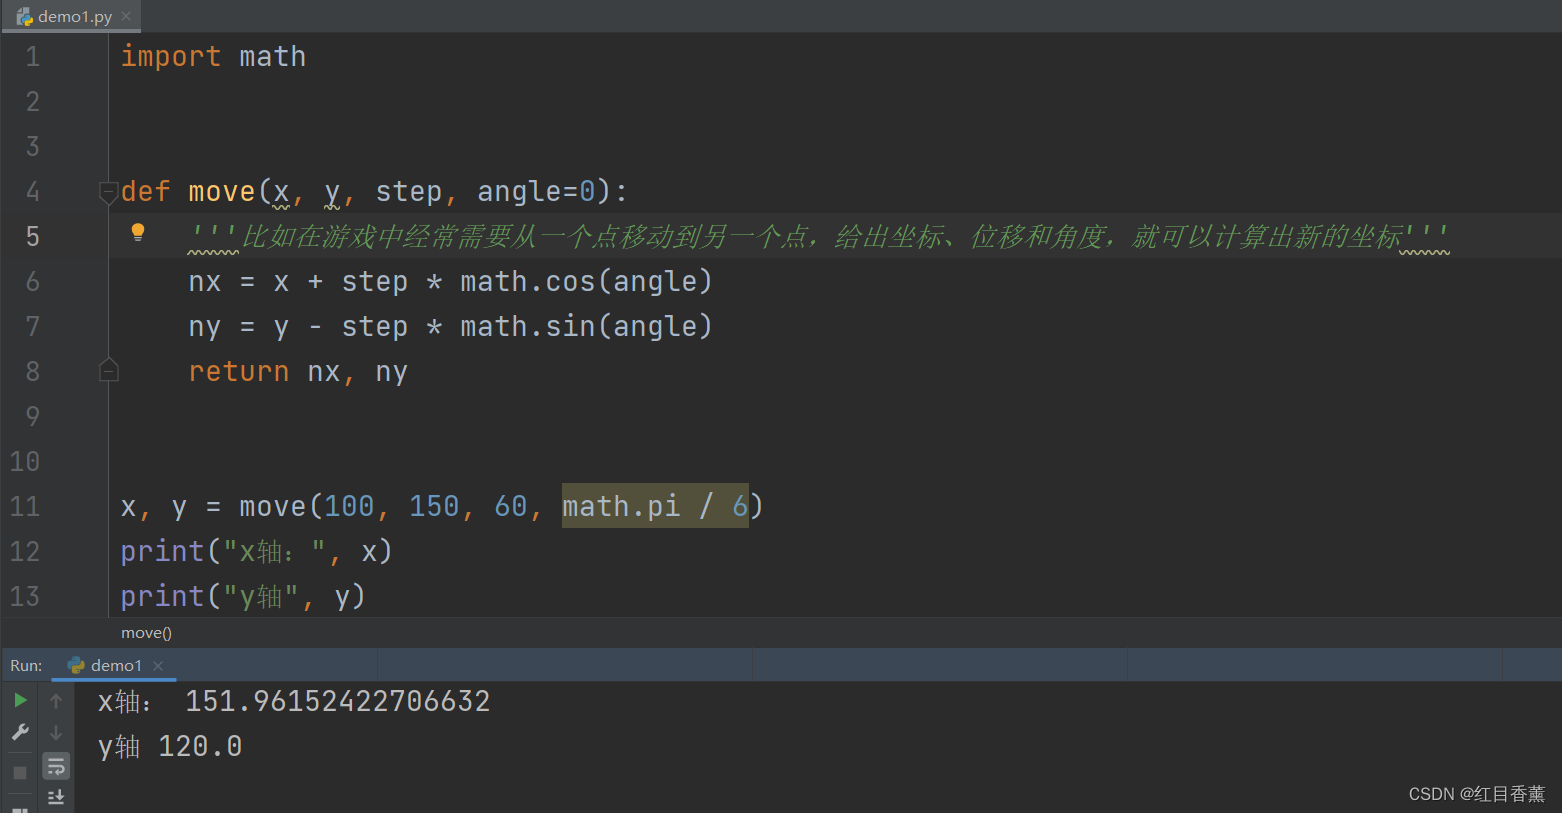Click the number 60 in move call

click(511, 506)
